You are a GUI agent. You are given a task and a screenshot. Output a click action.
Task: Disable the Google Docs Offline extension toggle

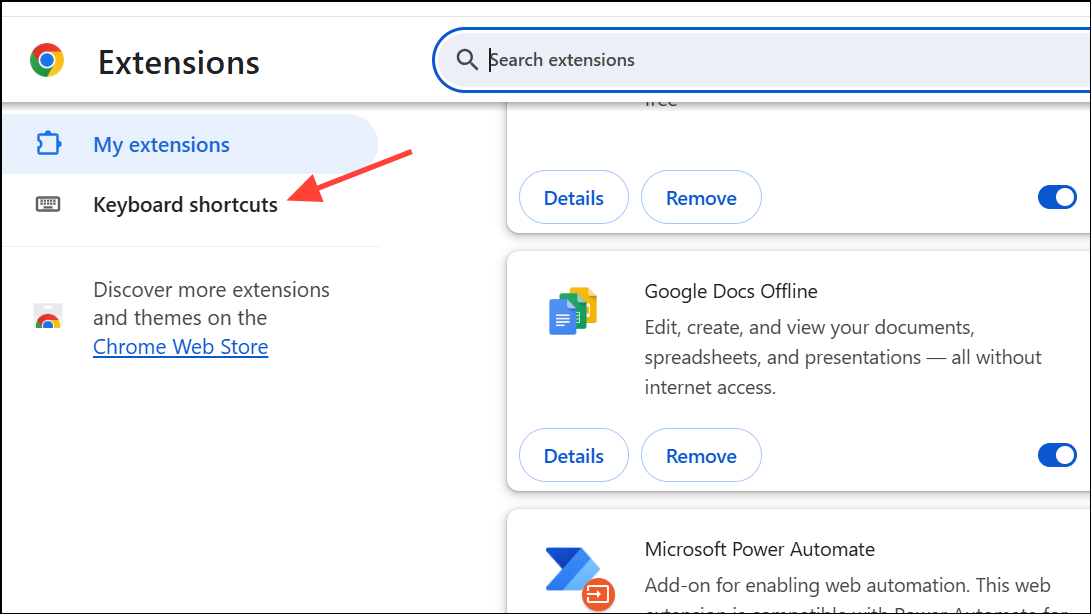click(1056, 455)
